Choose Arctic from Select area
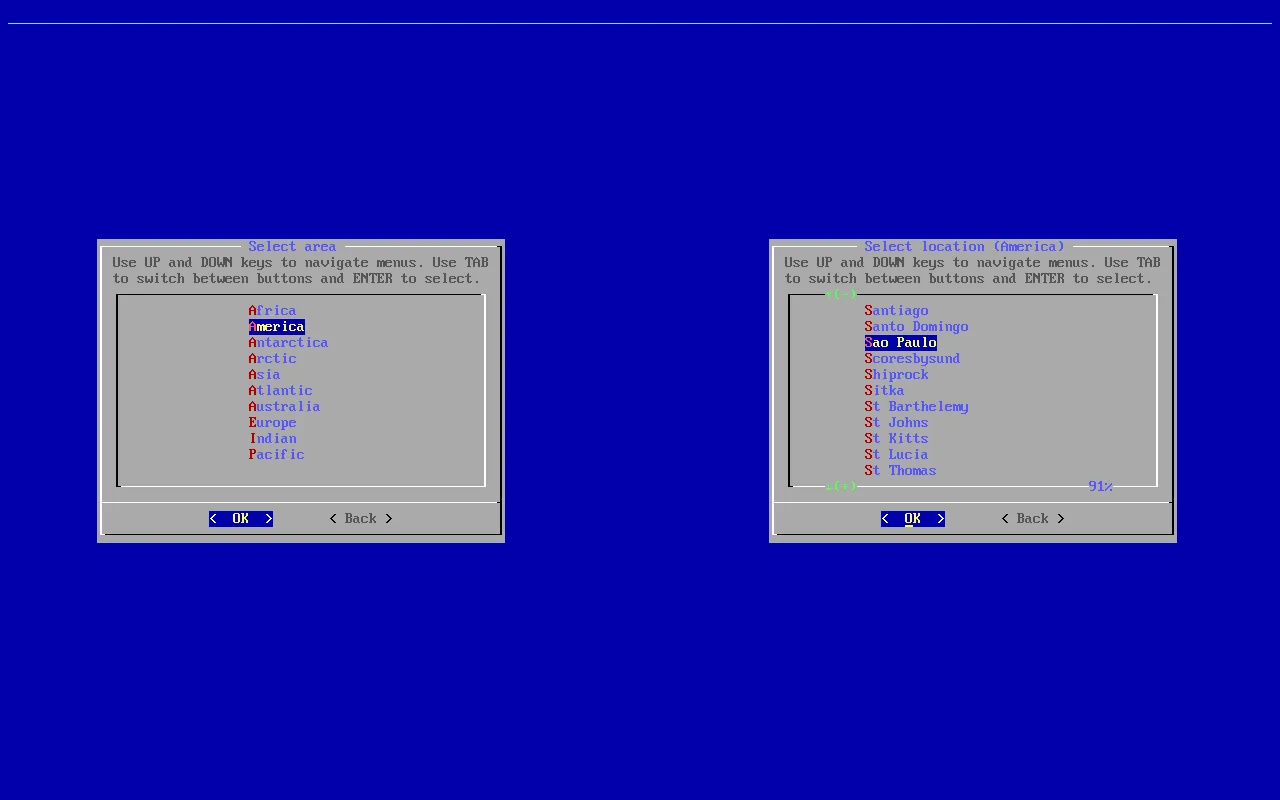The width and height of the screenshot is (1280, 800). 273,359
